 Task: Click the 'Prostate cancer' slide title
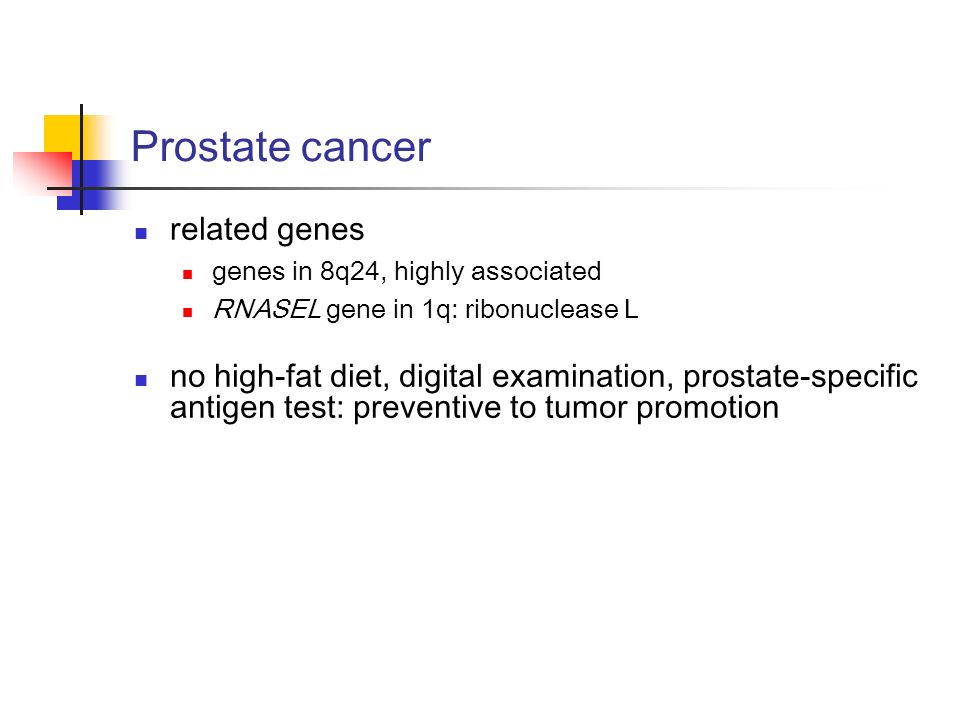click(281, 147)
